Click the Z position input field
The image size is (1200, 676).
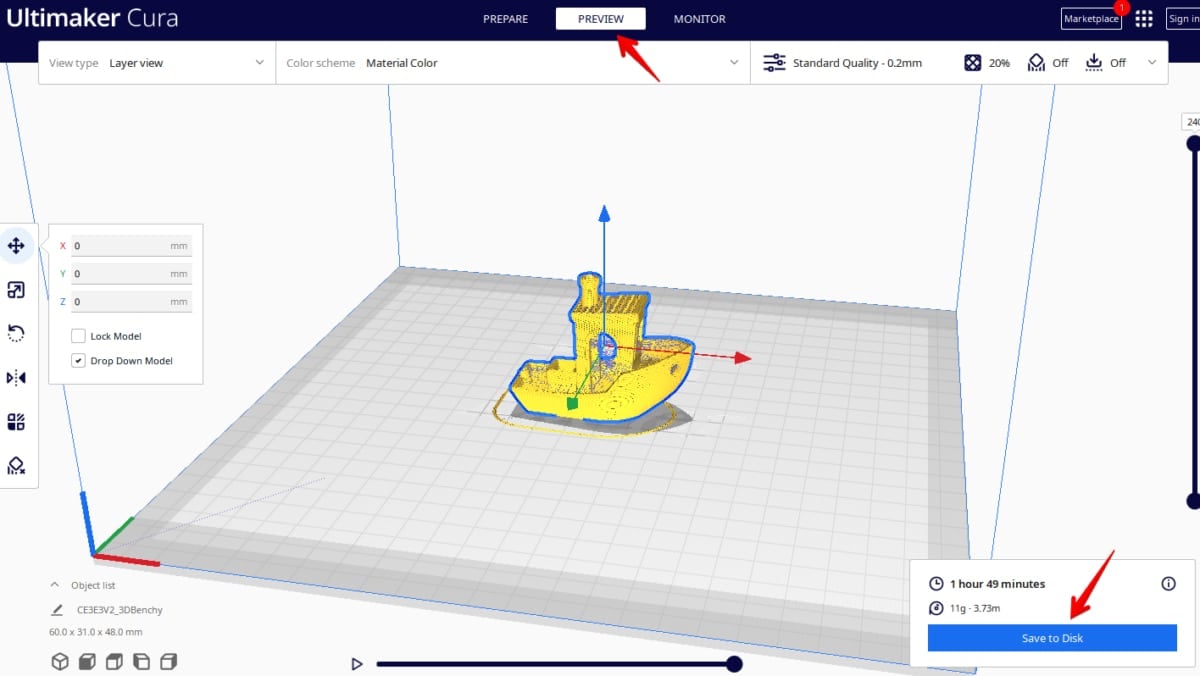click(131, 302)
